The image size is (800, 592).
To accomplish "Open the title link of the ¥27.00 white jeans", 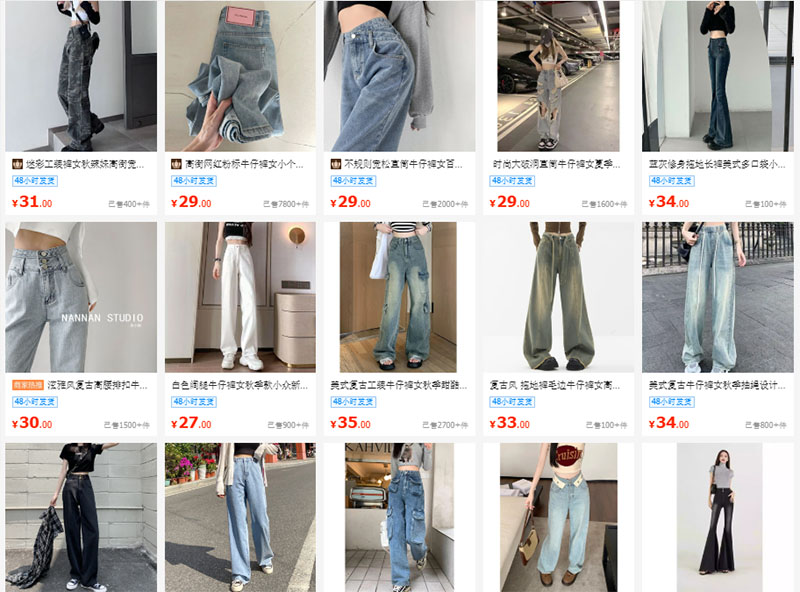I will click(240, 385).
